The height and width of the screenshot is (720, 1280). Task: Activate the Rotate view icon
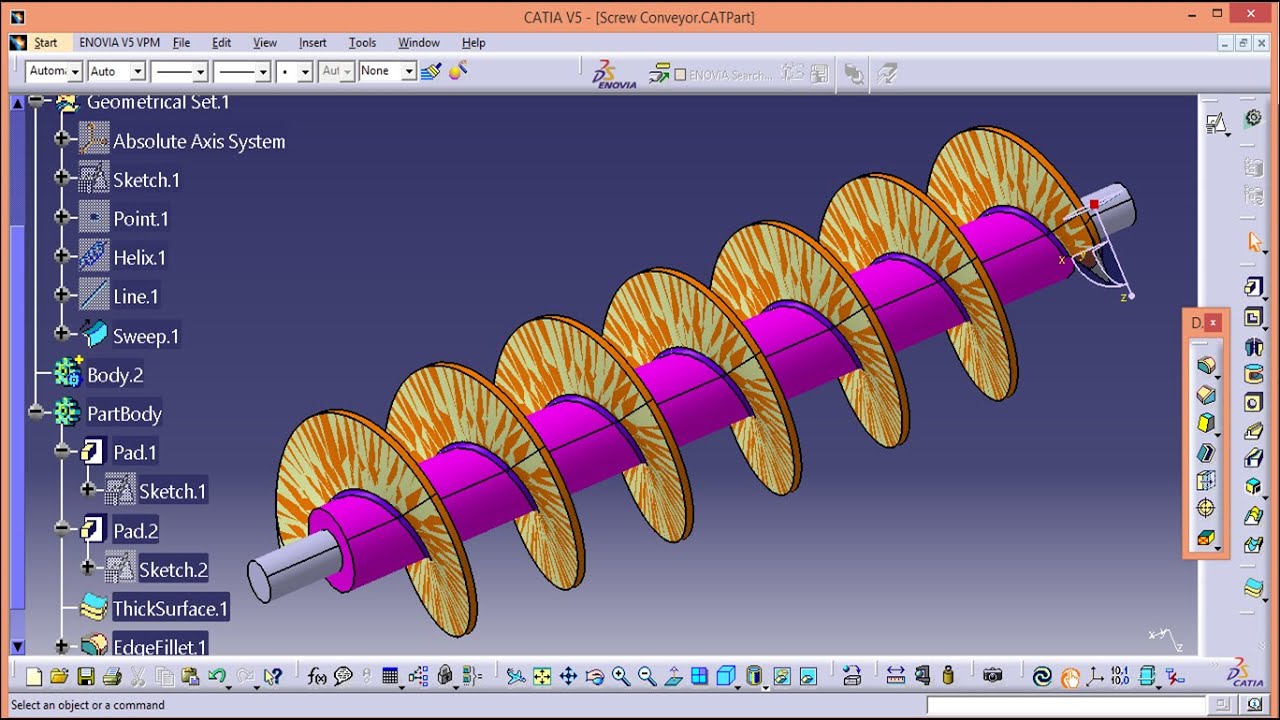pos(595,677)
